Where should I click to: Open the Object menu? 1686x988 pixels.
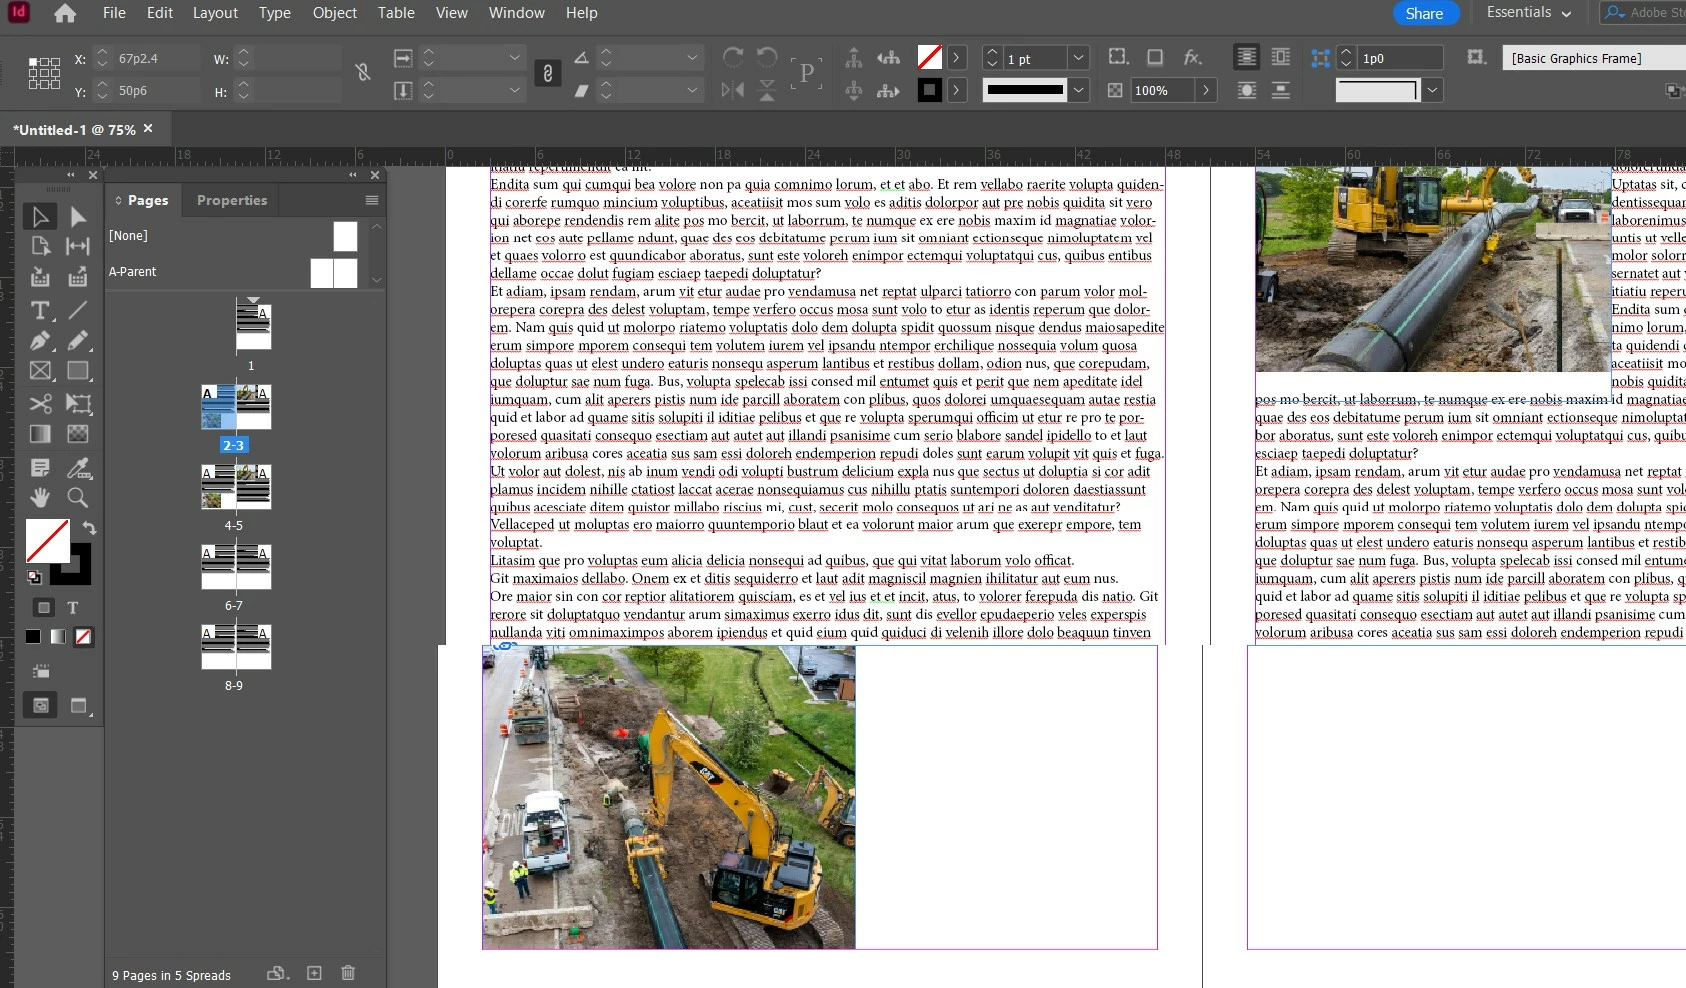coord(335,13)
